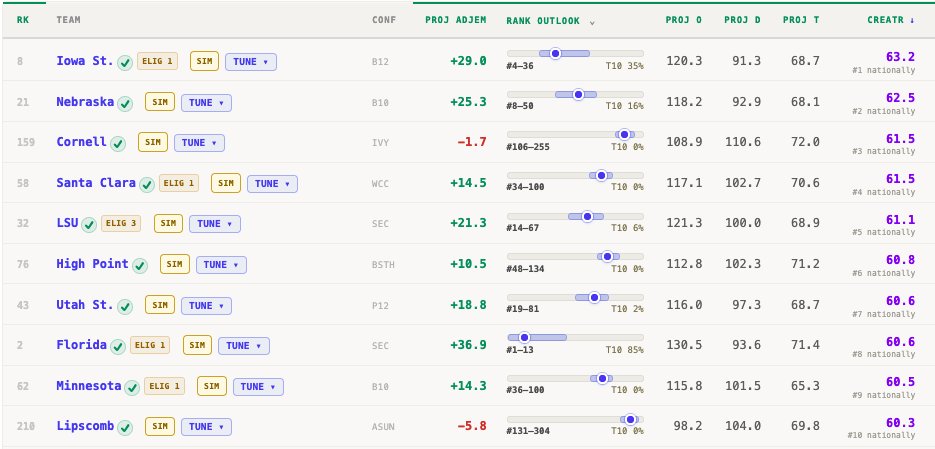Open High Point's TUNE dropdown

pos(221,265)
